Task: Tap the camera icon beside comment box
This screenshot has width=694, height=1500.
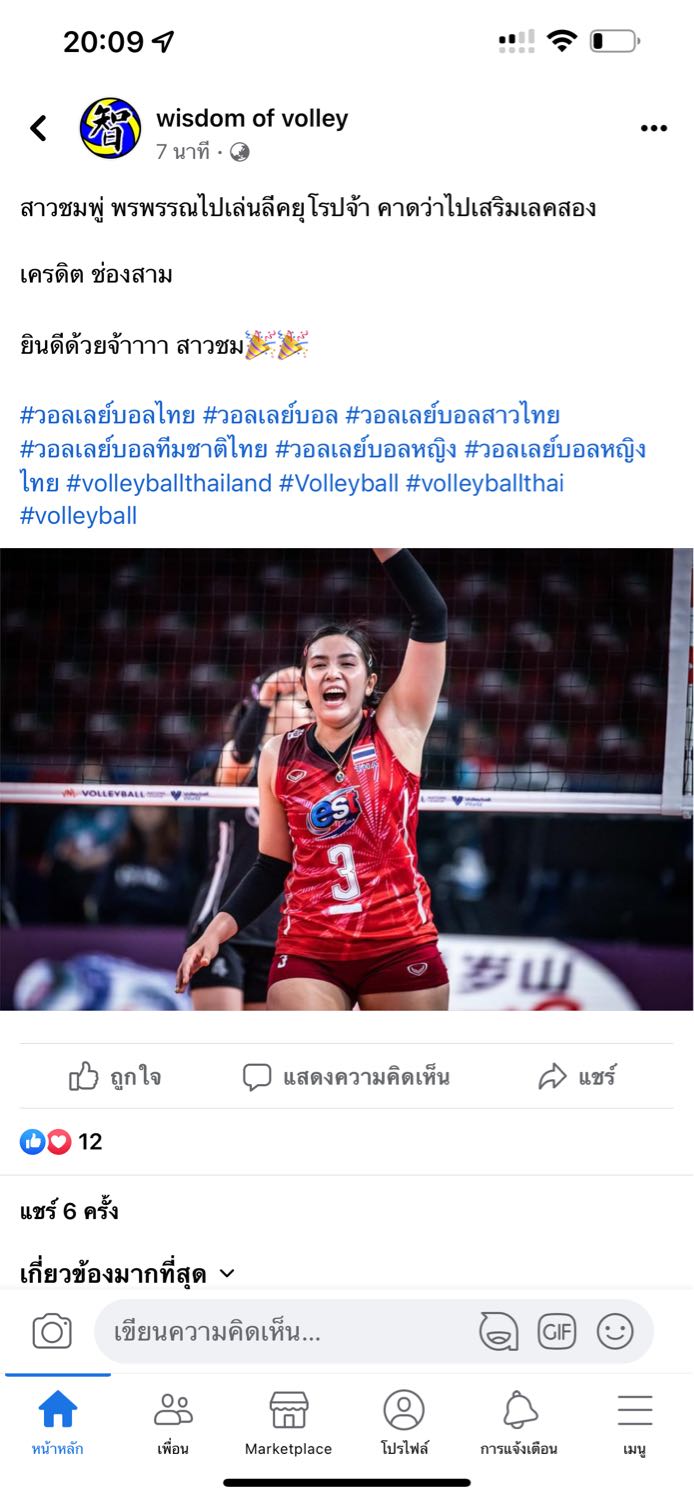Action: pyautogui.click(x=52, y=1332)
